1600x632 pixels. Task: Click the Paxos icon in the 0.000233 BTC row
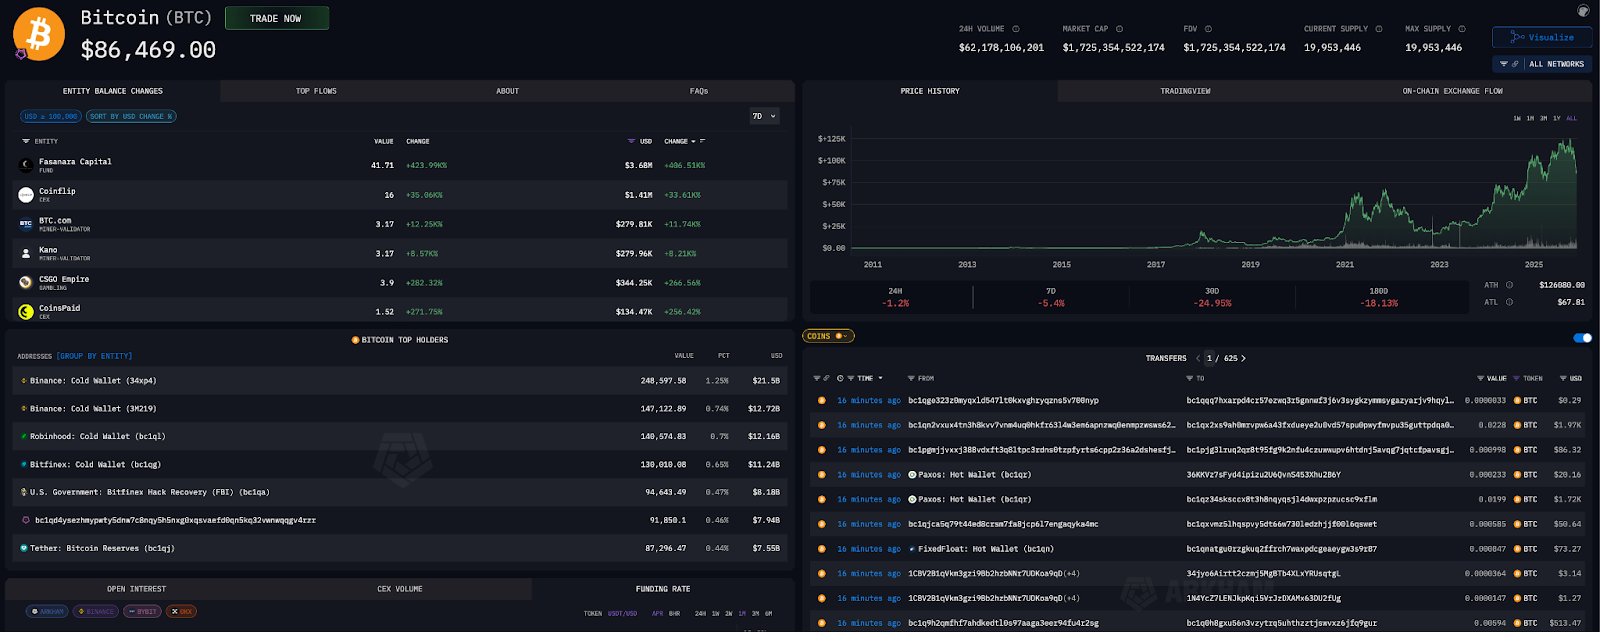912,475
